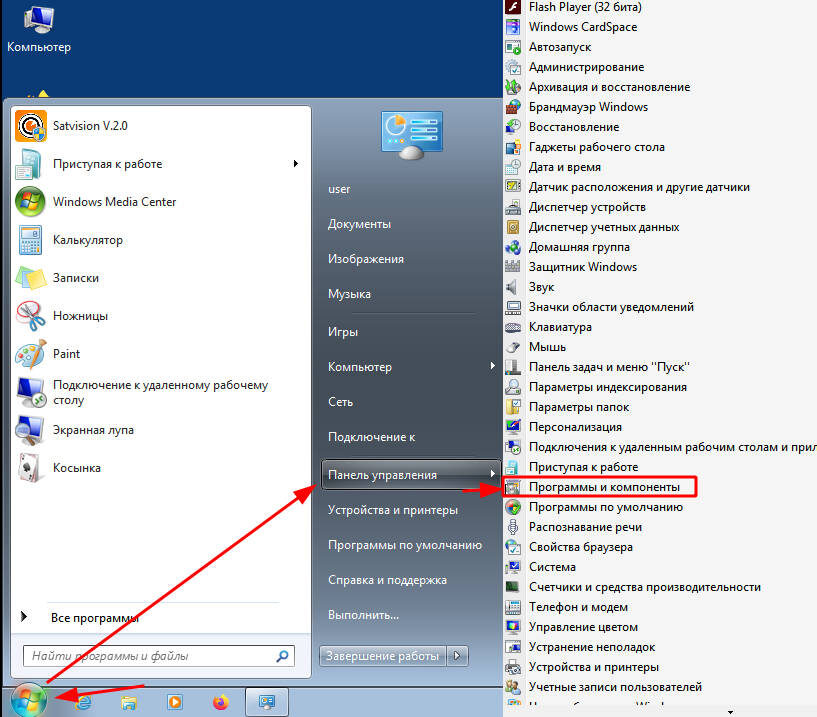Open the shutdown options arrow

[457, 656]
